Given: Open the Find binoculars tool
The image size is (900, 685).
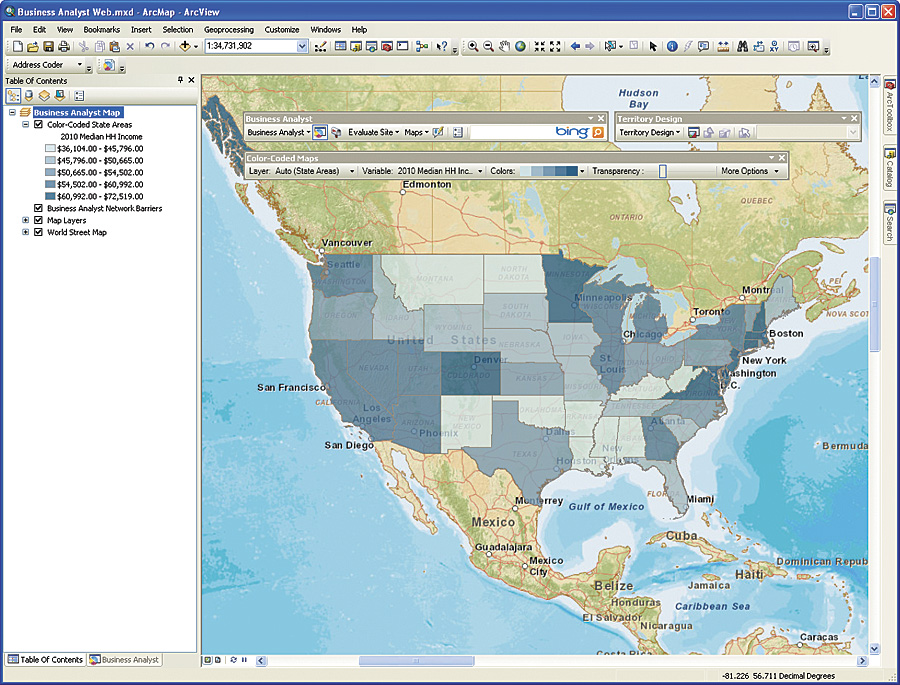Looking at the screenshot, I should (x=744, y=46).
